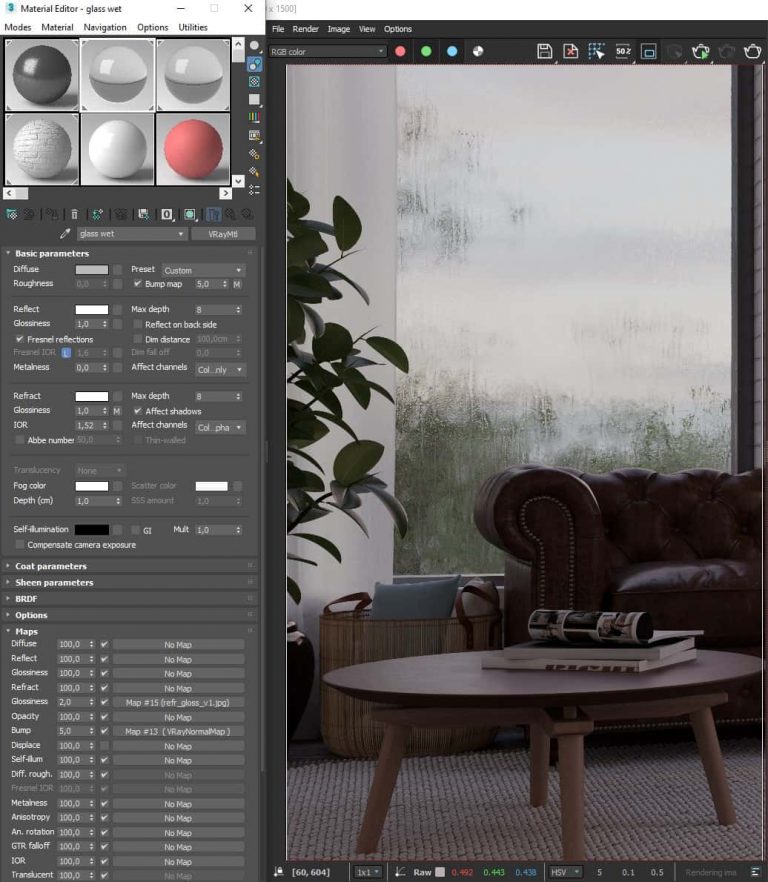Pick material from object with eyedropper
The width and height of the screenshot is (768, 882).
pos(65,234)
